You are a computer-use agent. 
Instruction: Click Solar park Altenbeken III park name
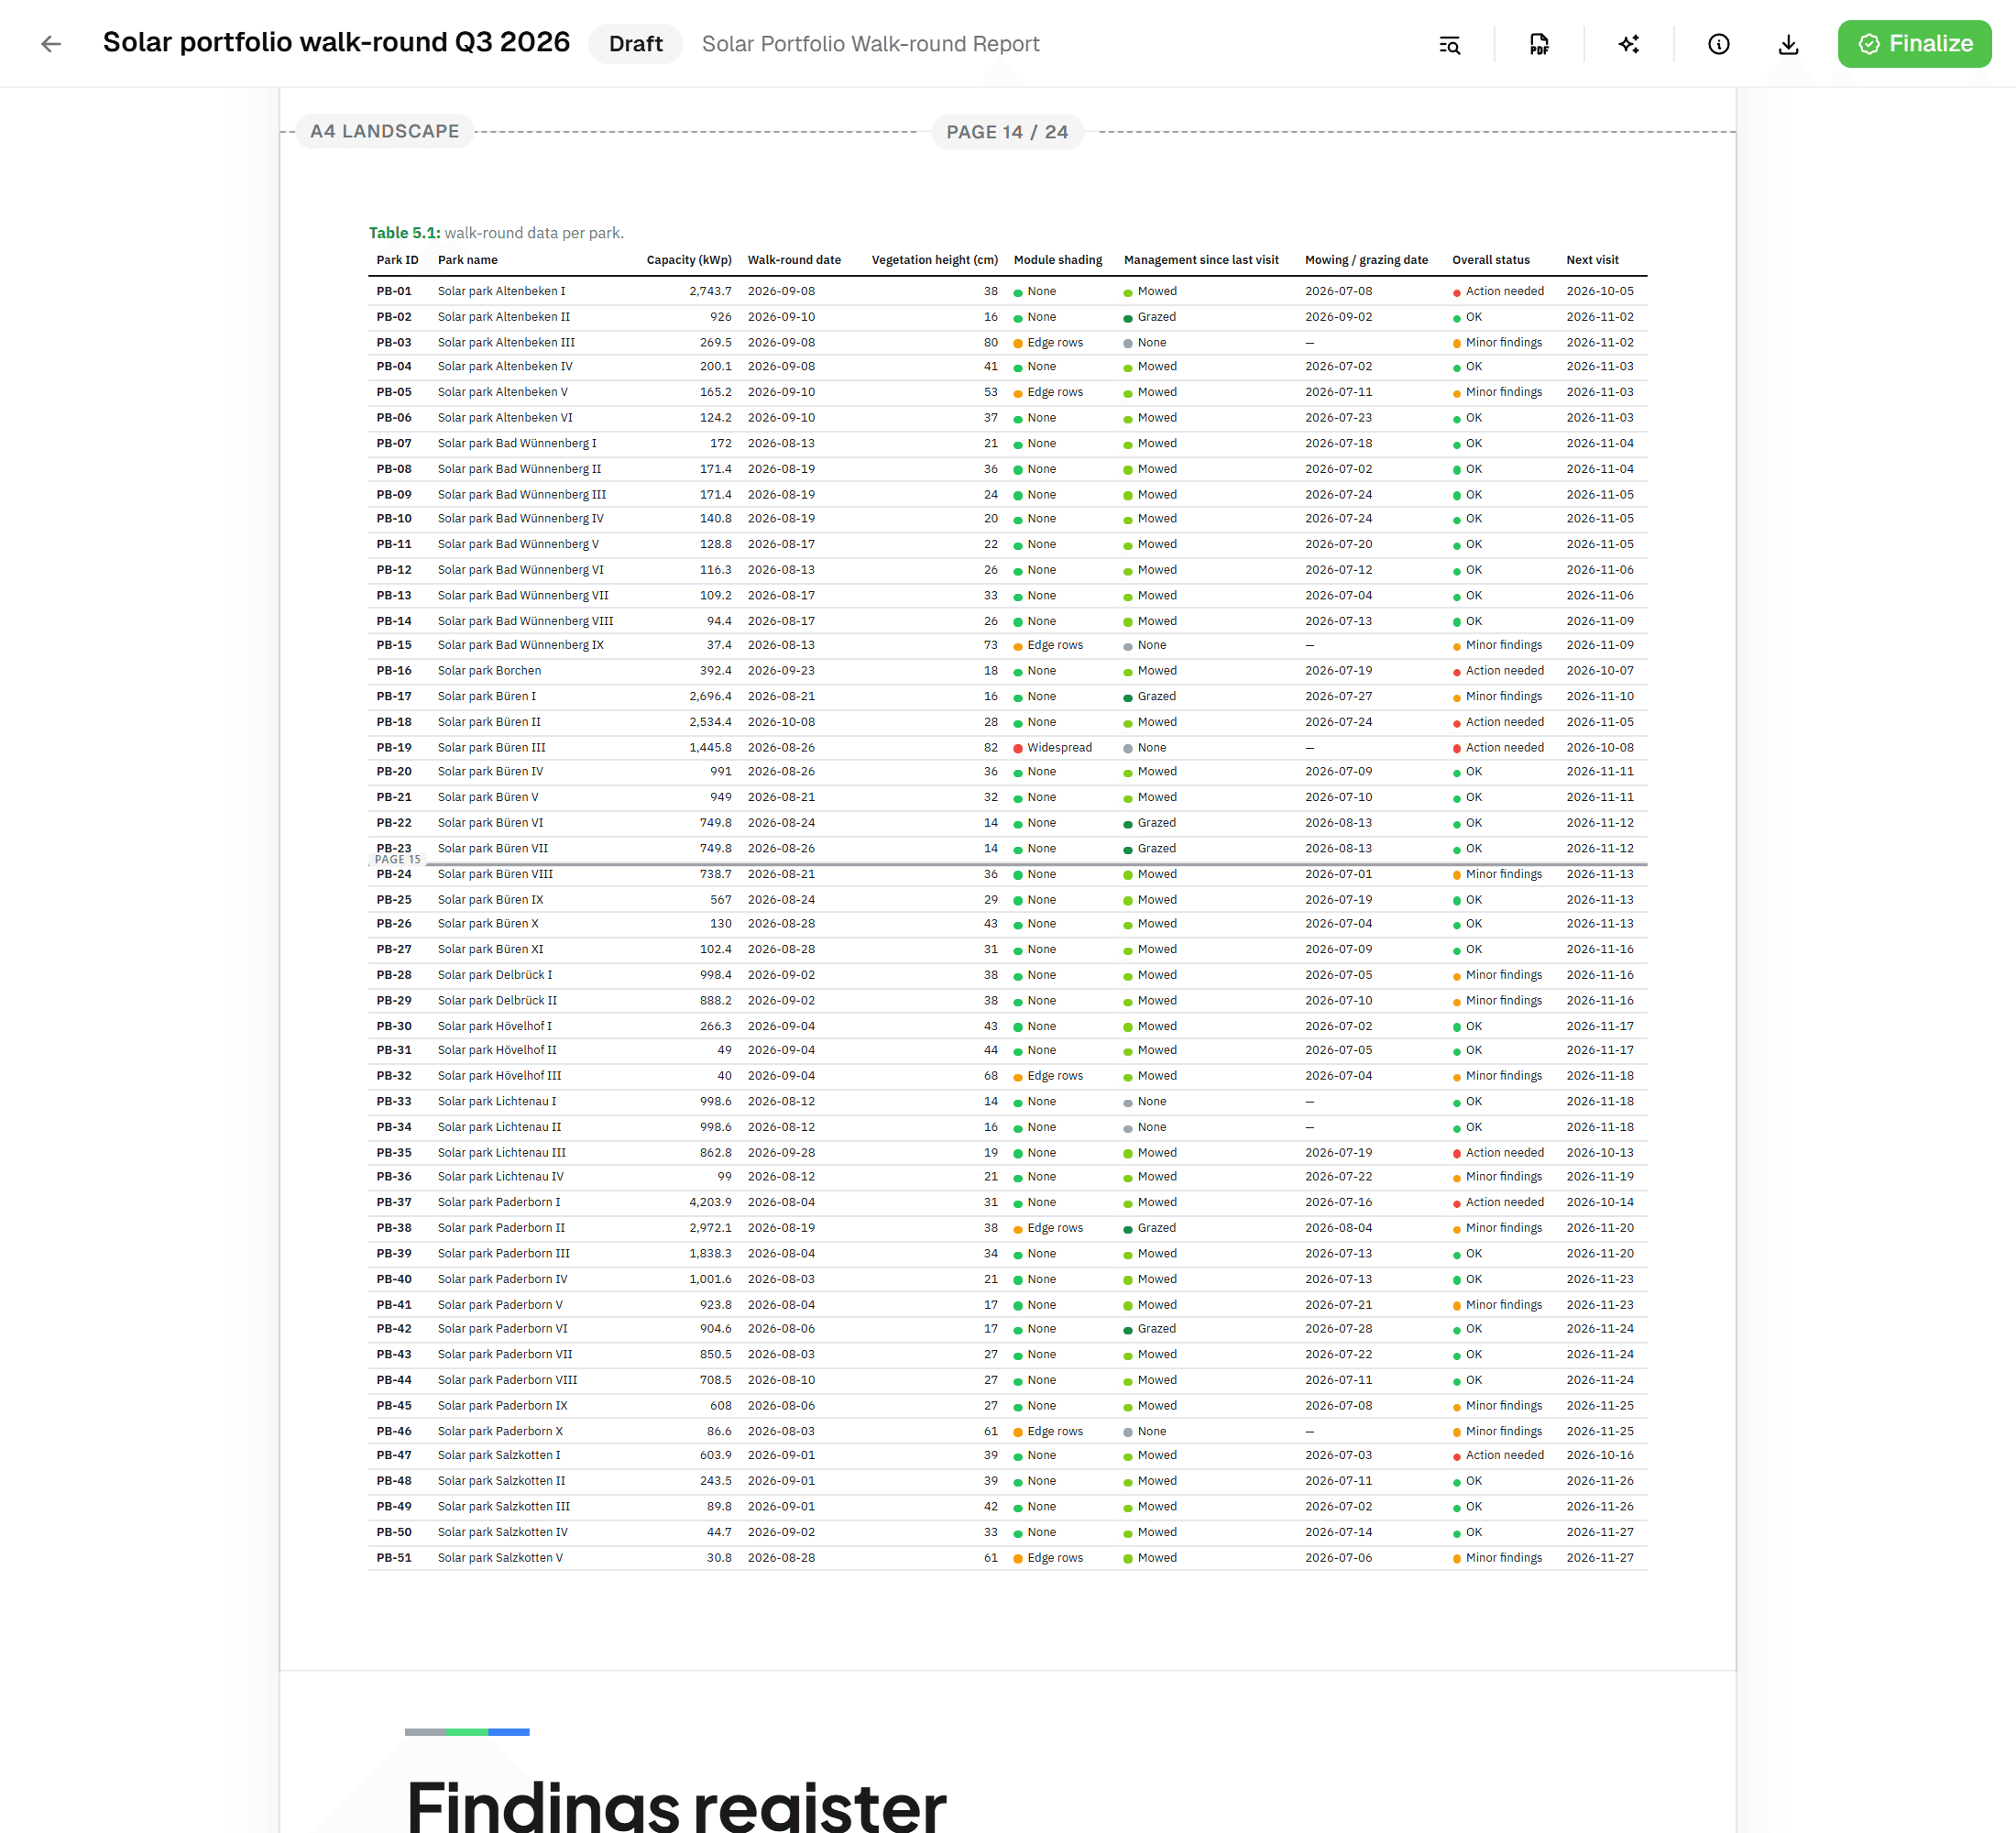[x=506, y=342]
